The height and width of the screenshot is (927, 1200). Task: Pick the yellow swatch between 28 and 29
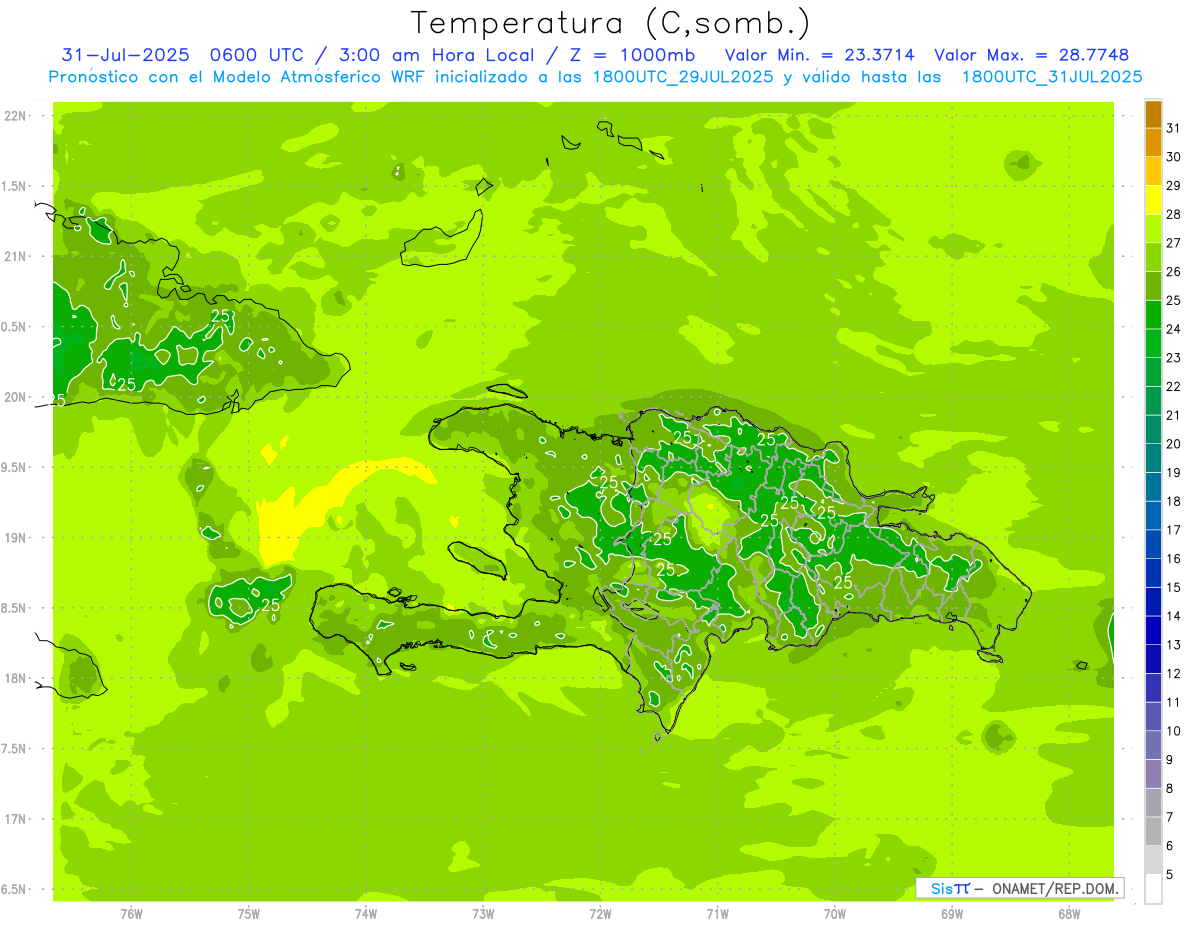1153,200
